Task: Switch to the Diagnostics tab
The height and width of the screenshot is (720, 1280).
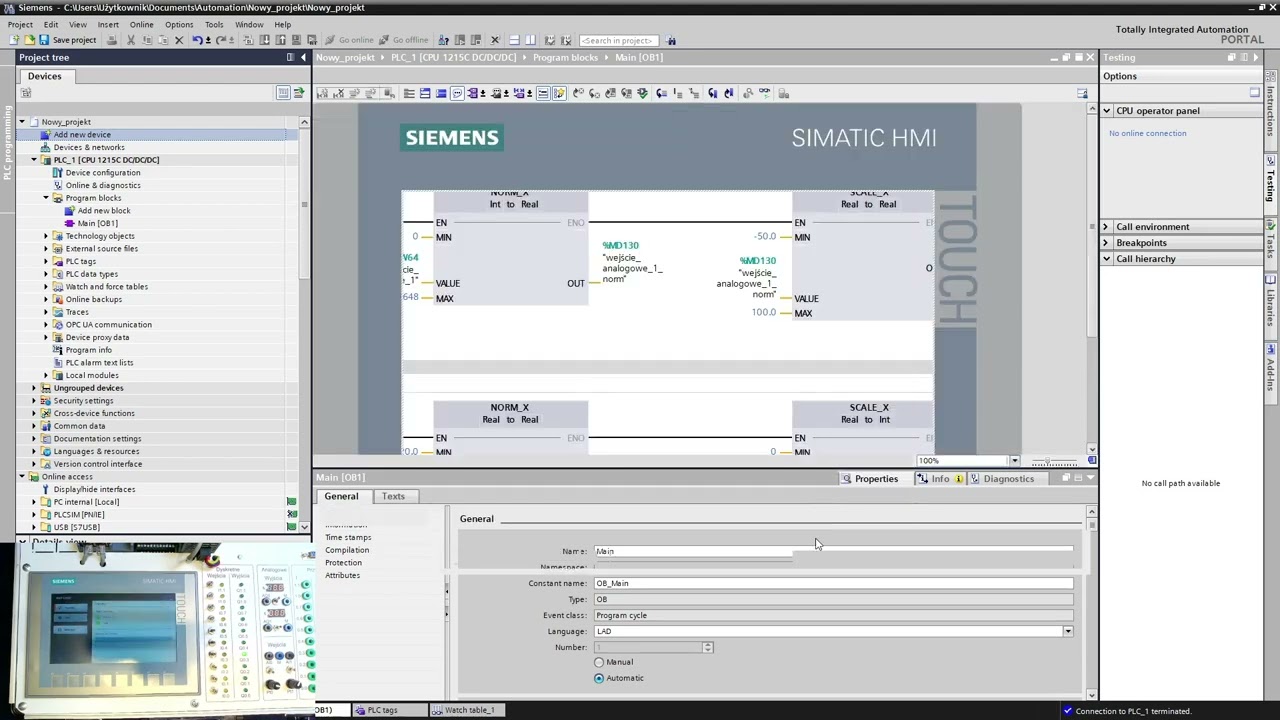Action: tap(1002, 479)
